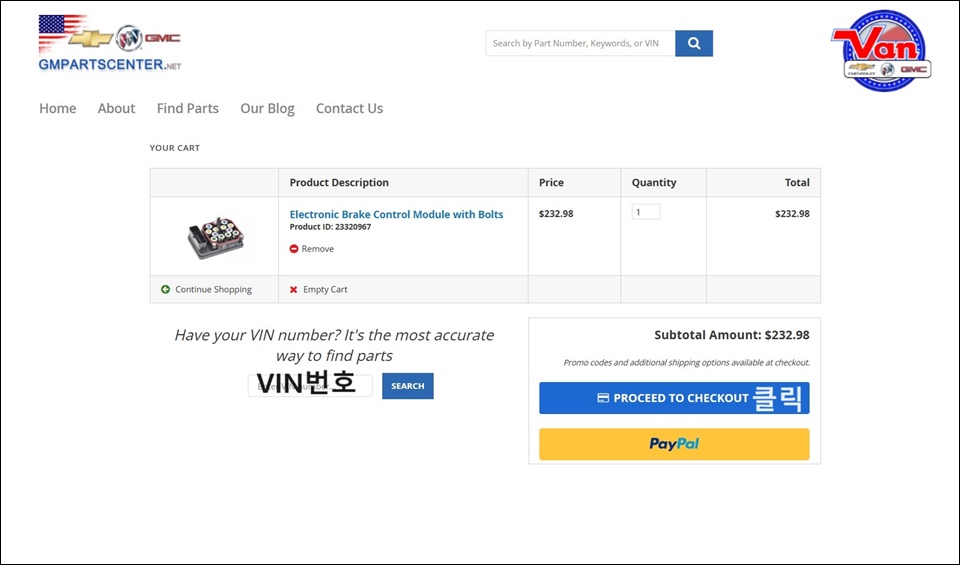The height and width of the screenshot is (565, 960).
Task: Open Electronic Brake Control Module product link
Action: [396, 214]
